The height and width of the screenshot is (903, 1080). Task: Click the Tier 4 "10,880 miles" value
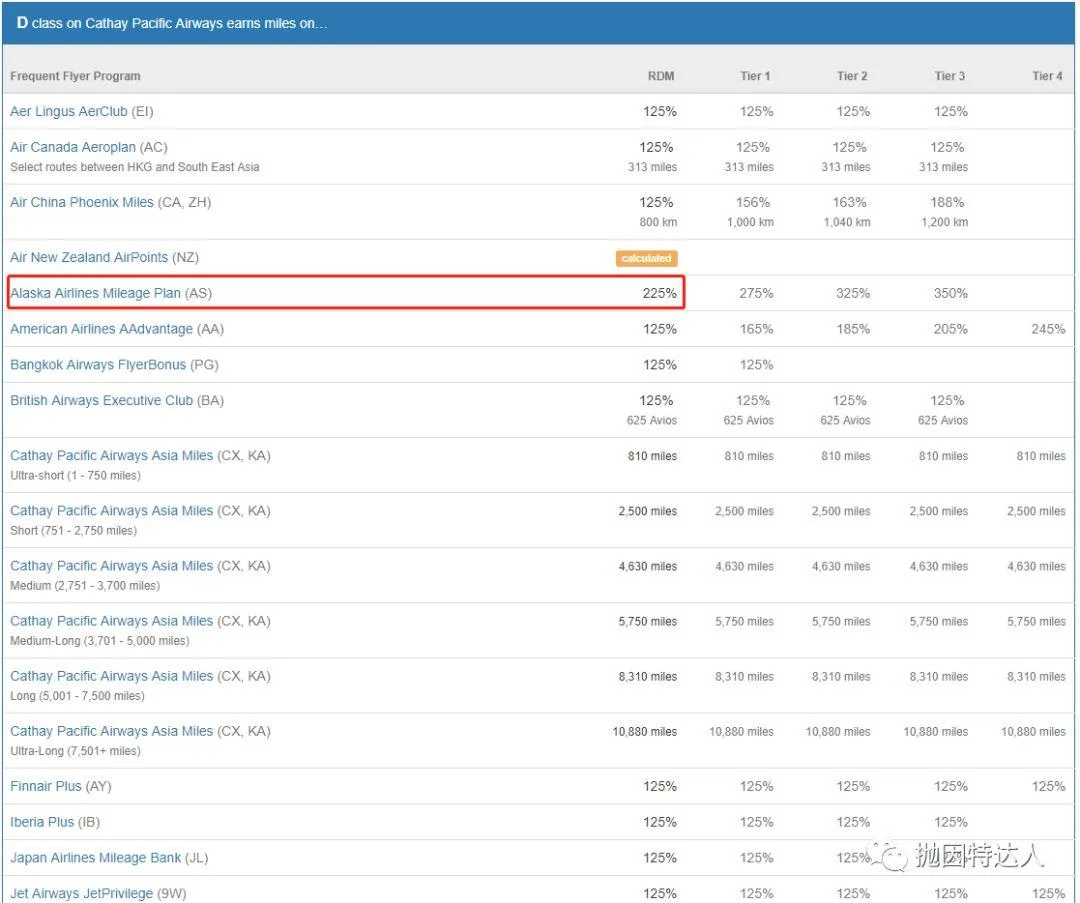[x=1033, y=731]
